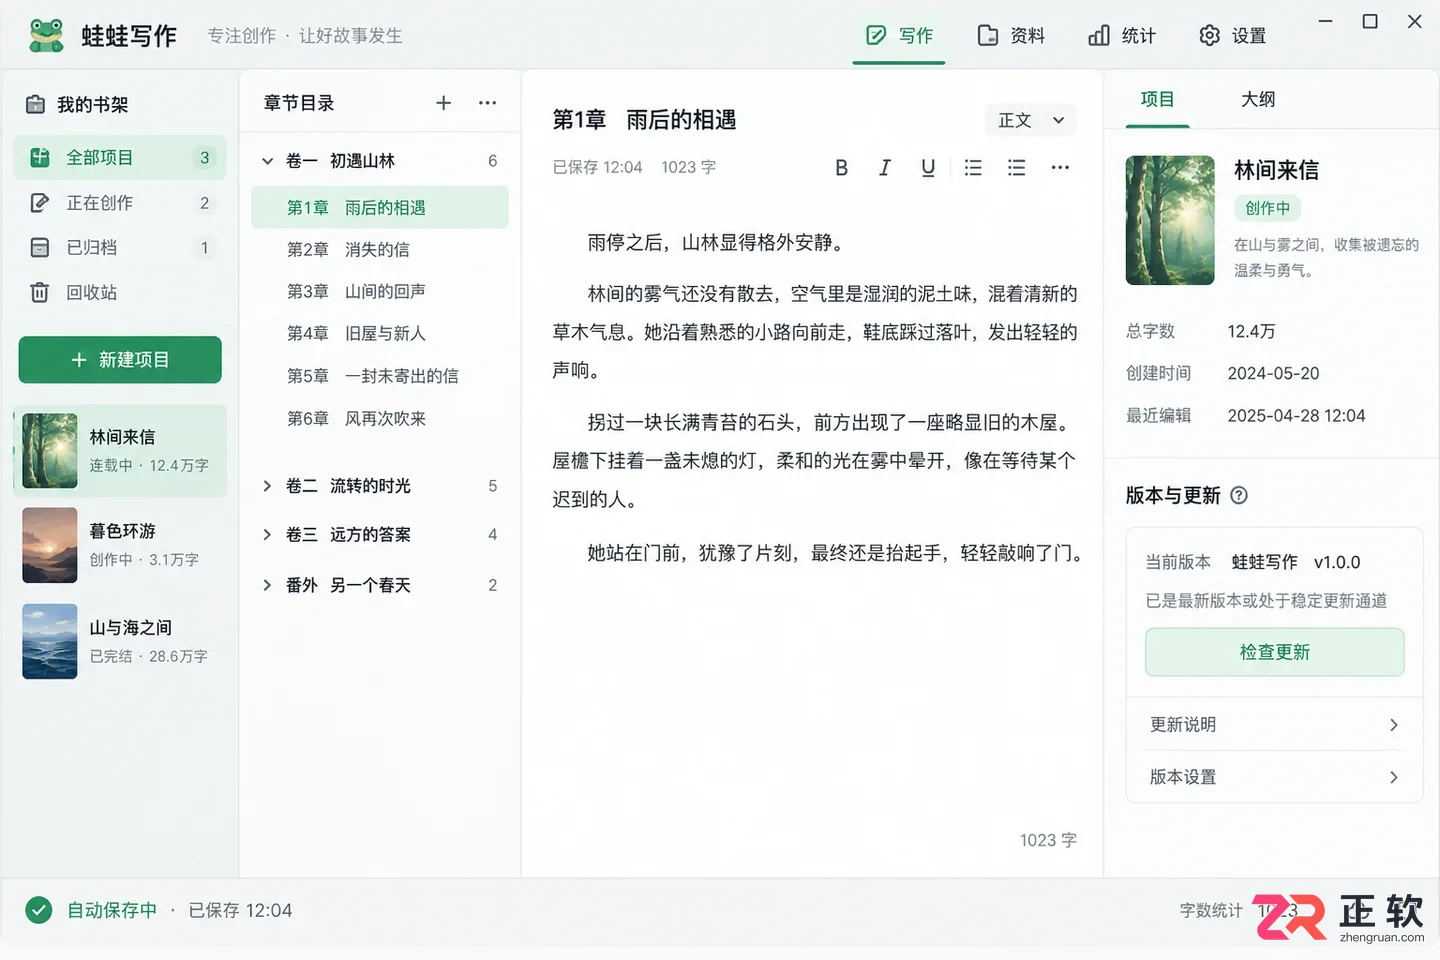Select the 山与海之间 project thumbnail
This screenshot has width=1440, height=960.
(x=50, y=641)
